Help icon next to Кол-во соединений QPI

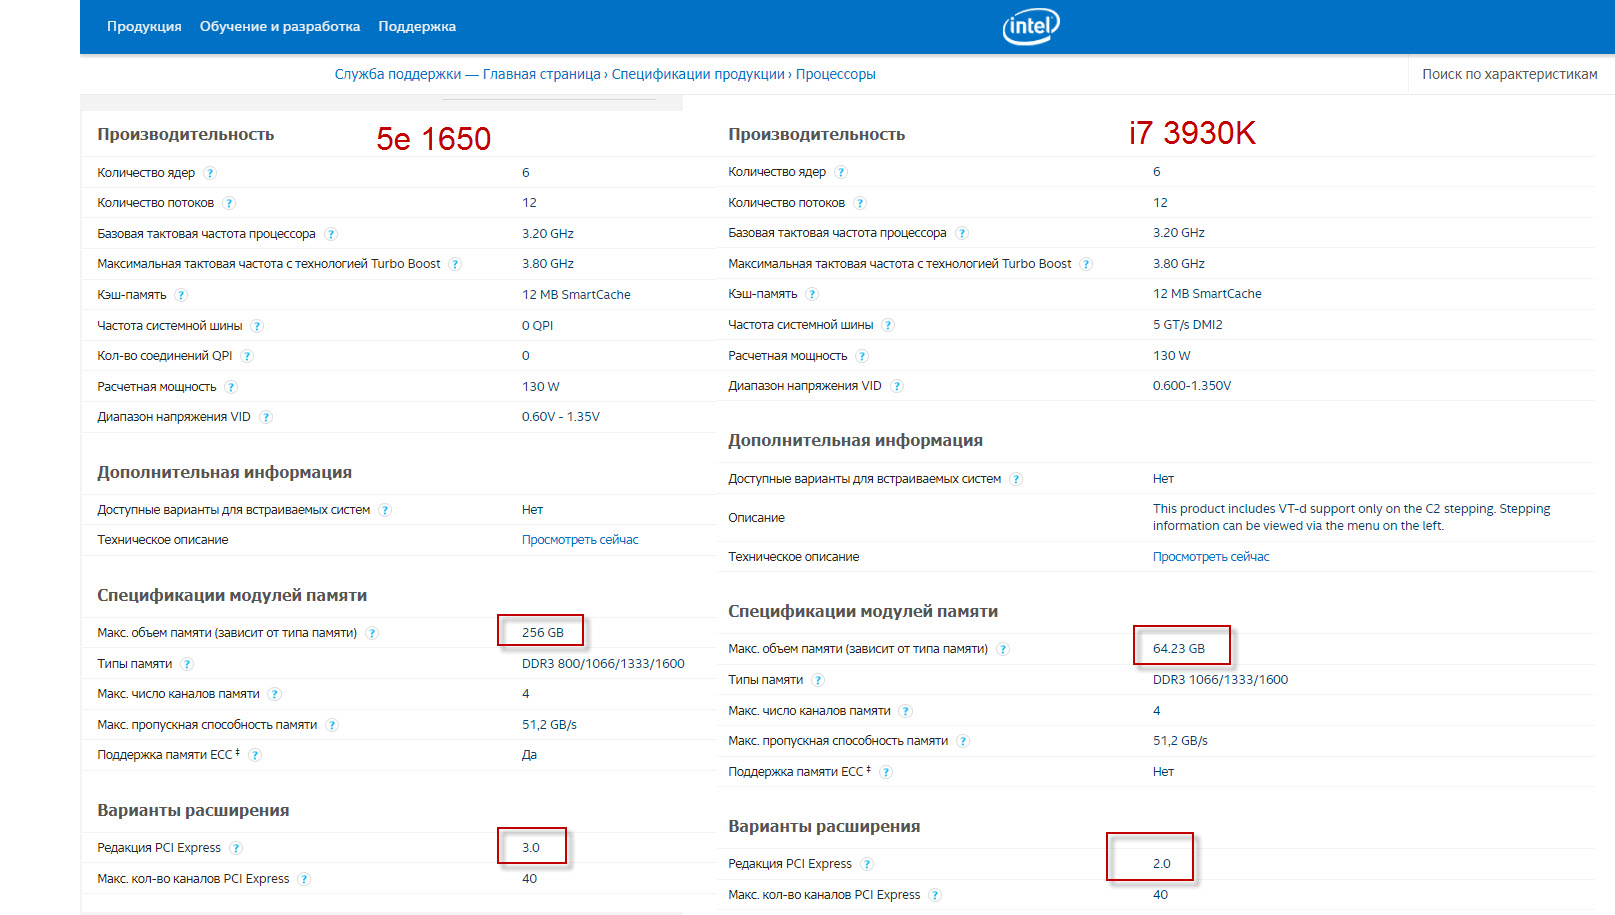(247, 356)
